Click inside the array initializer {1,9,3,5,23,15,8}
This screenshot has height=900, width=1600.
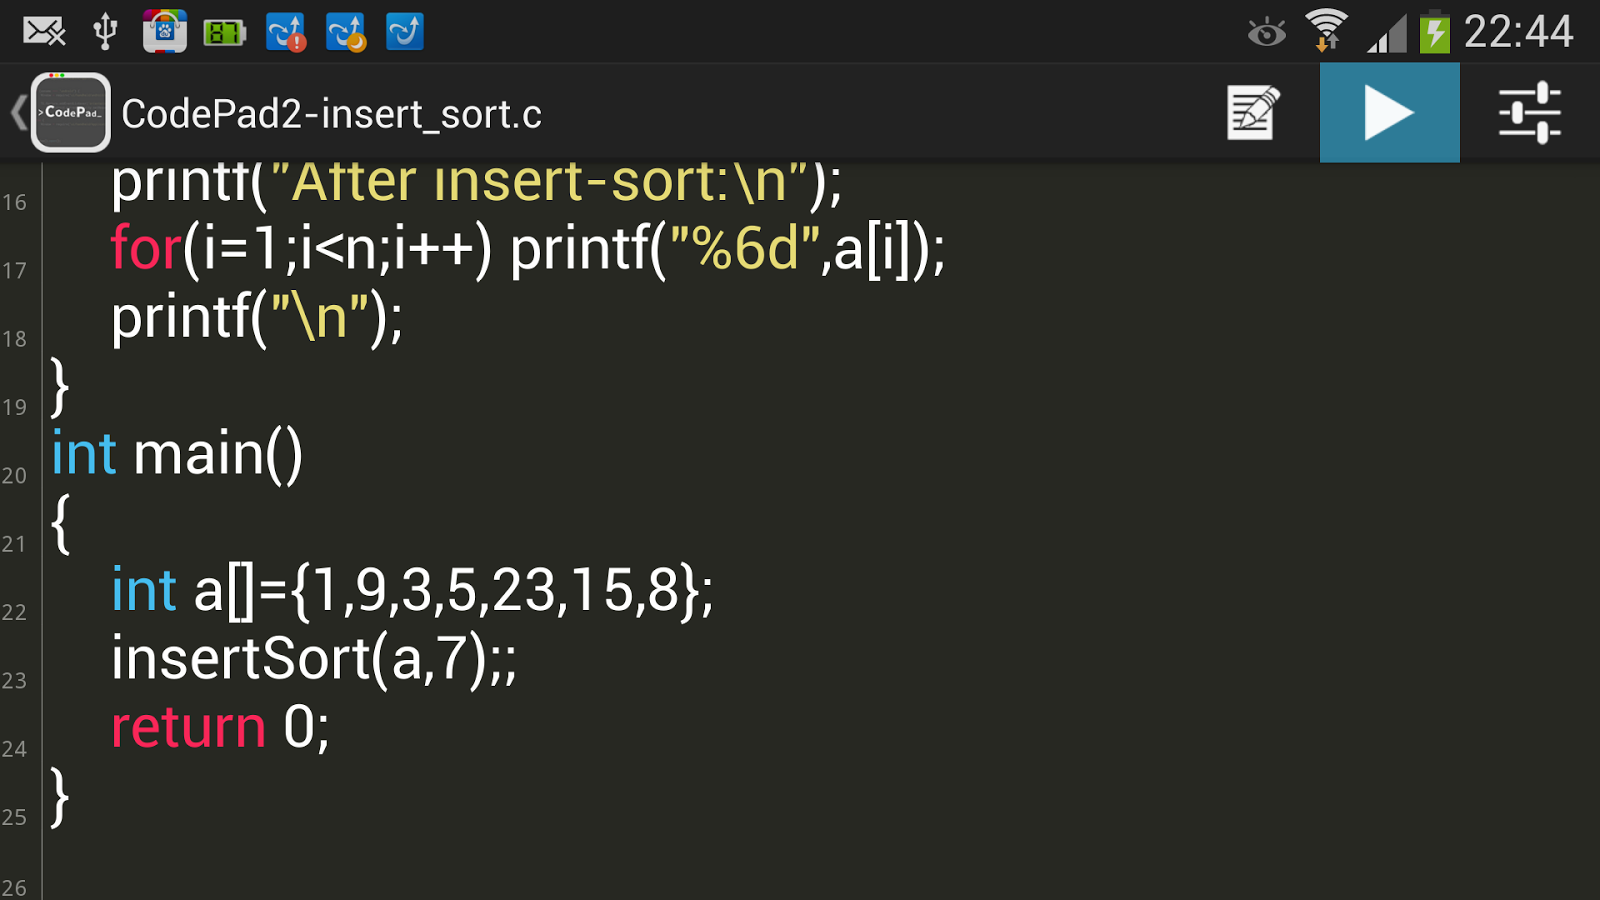pos(500,590)
